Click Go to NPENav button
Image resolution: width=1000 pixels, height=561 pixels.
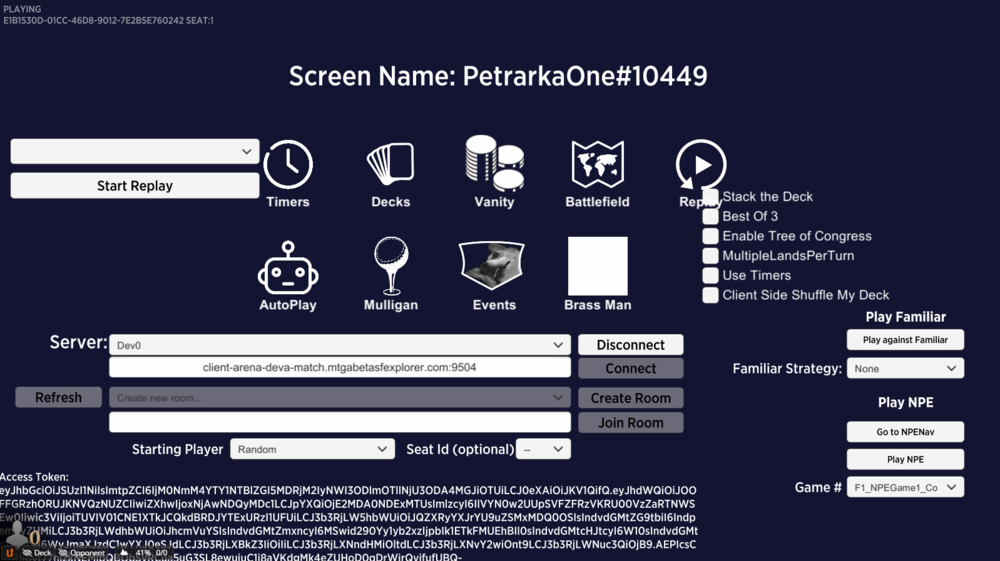(905, 432)
